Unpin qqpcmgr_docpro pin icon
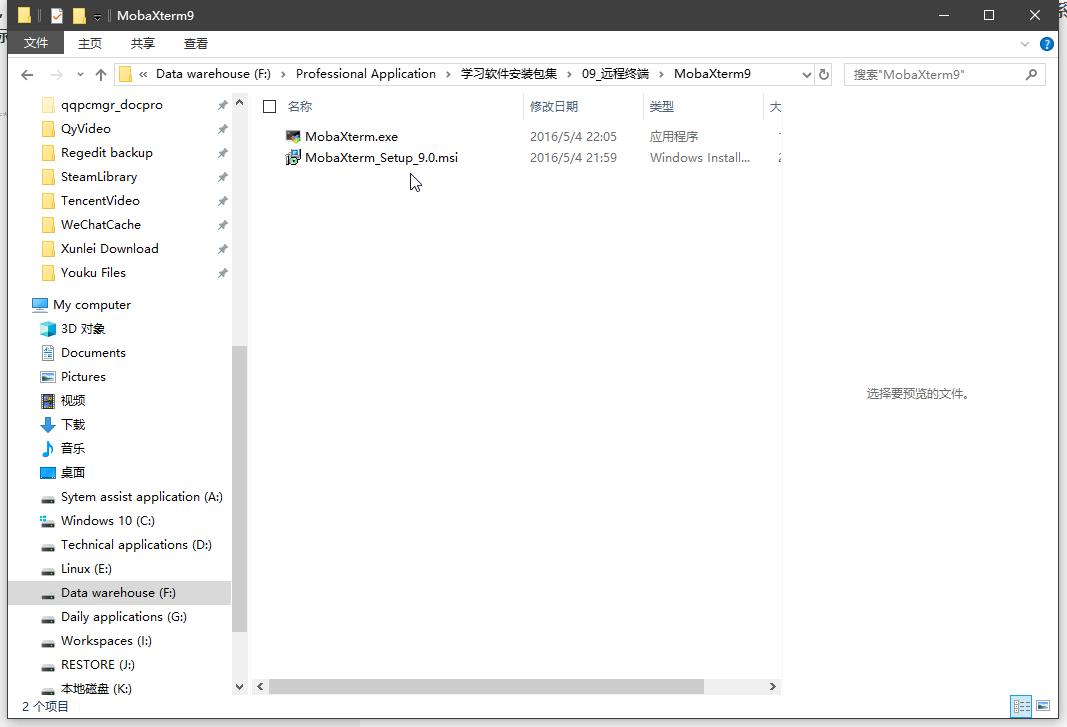 tap(223, 105)
